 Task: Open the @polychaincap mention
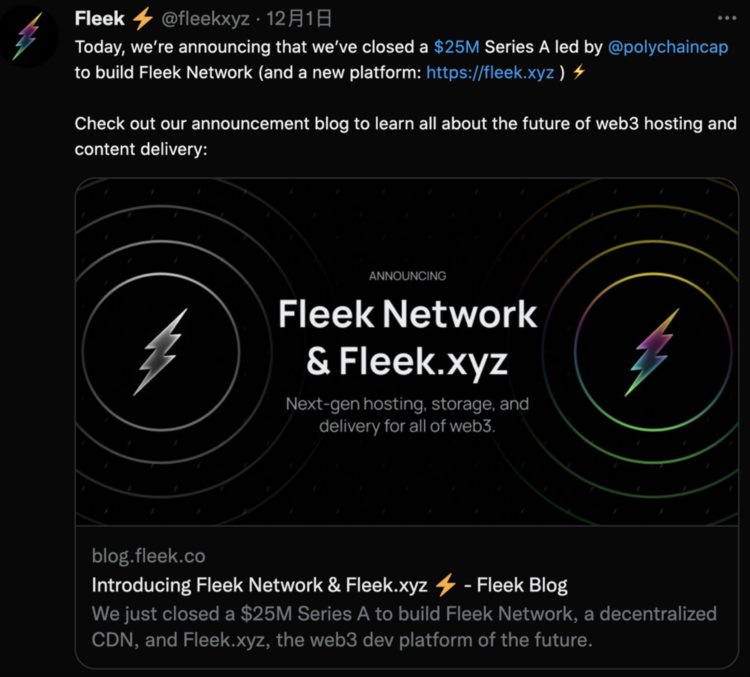coord(668,47)
